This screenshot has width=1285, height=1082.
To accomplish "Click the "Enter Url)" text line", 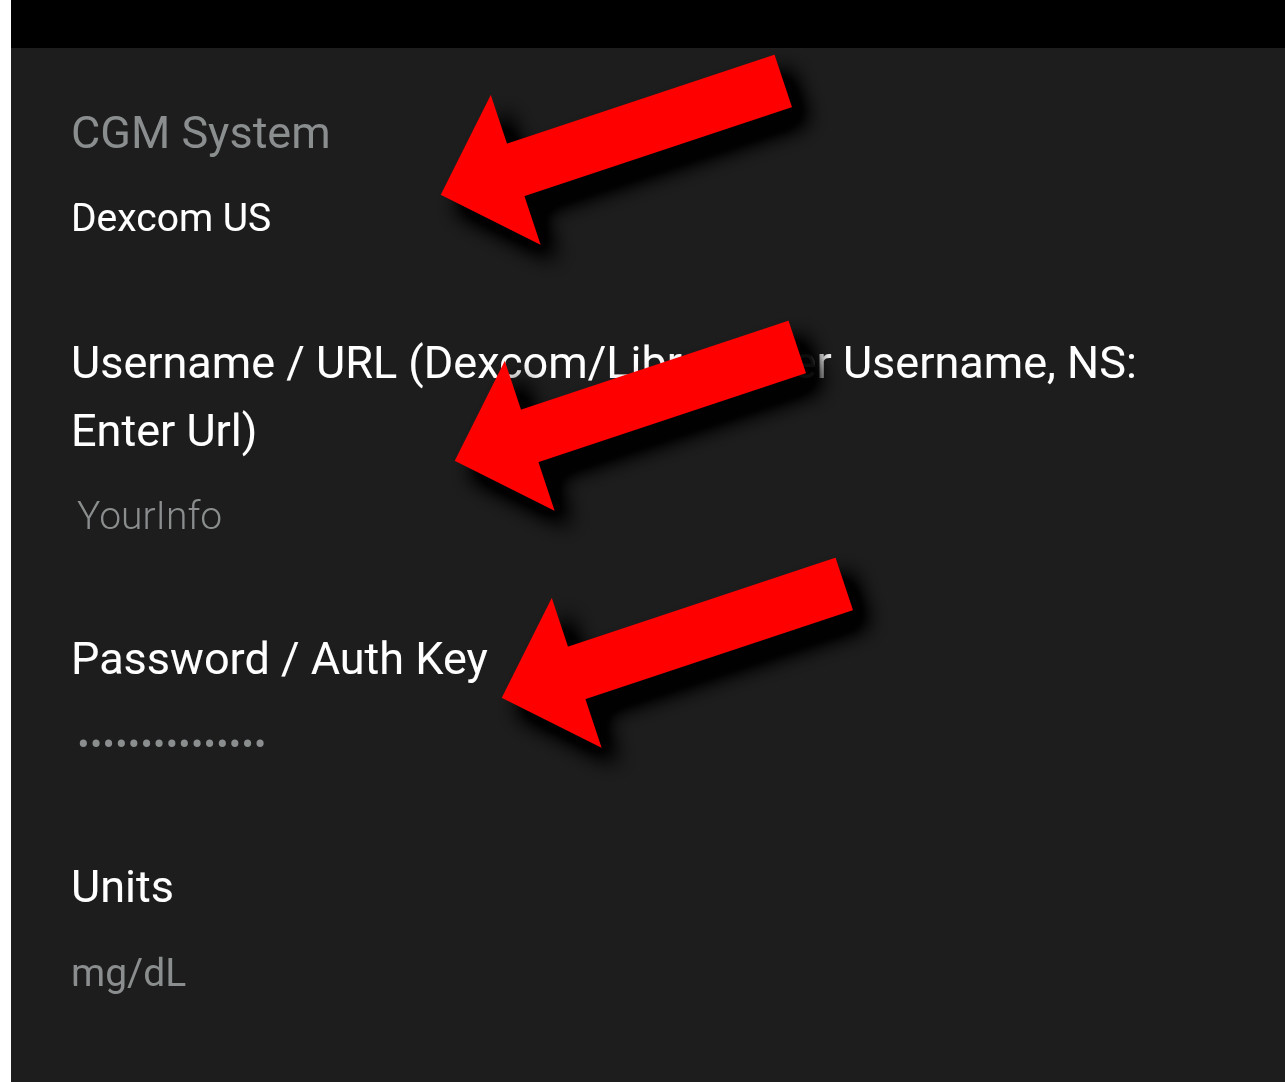I will (x=164, y=431).
